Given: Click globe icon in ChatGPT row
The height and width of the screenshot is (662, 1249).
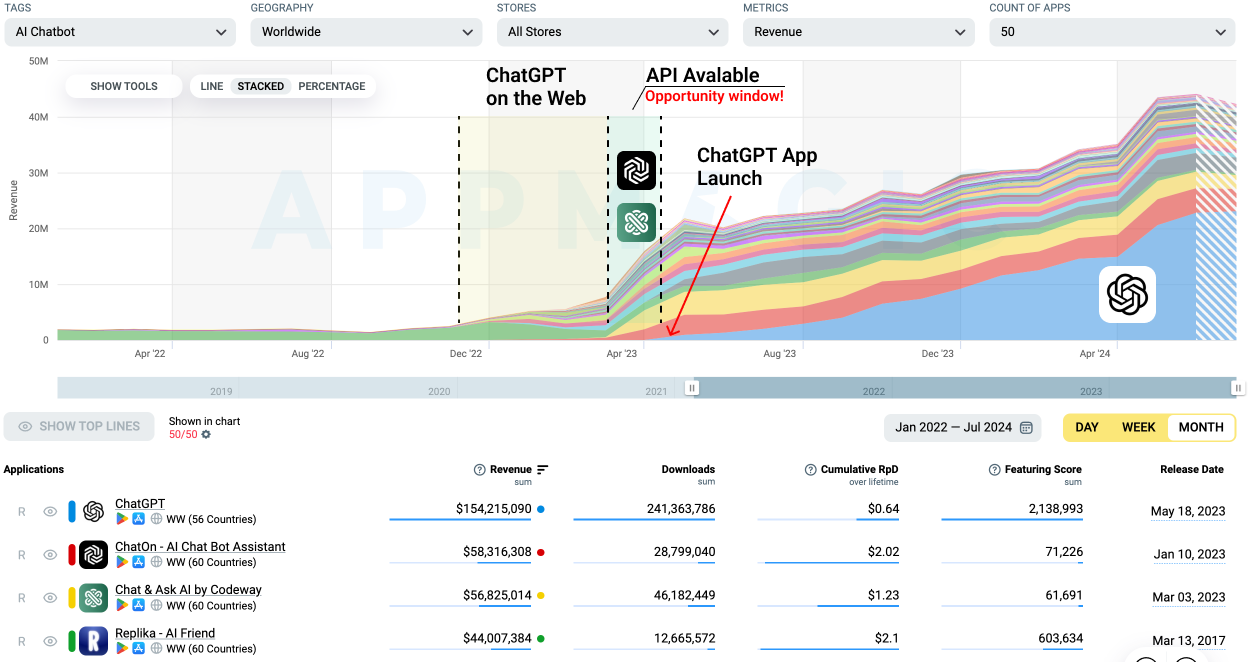Looking at the screenshot, I should [156, 519].
